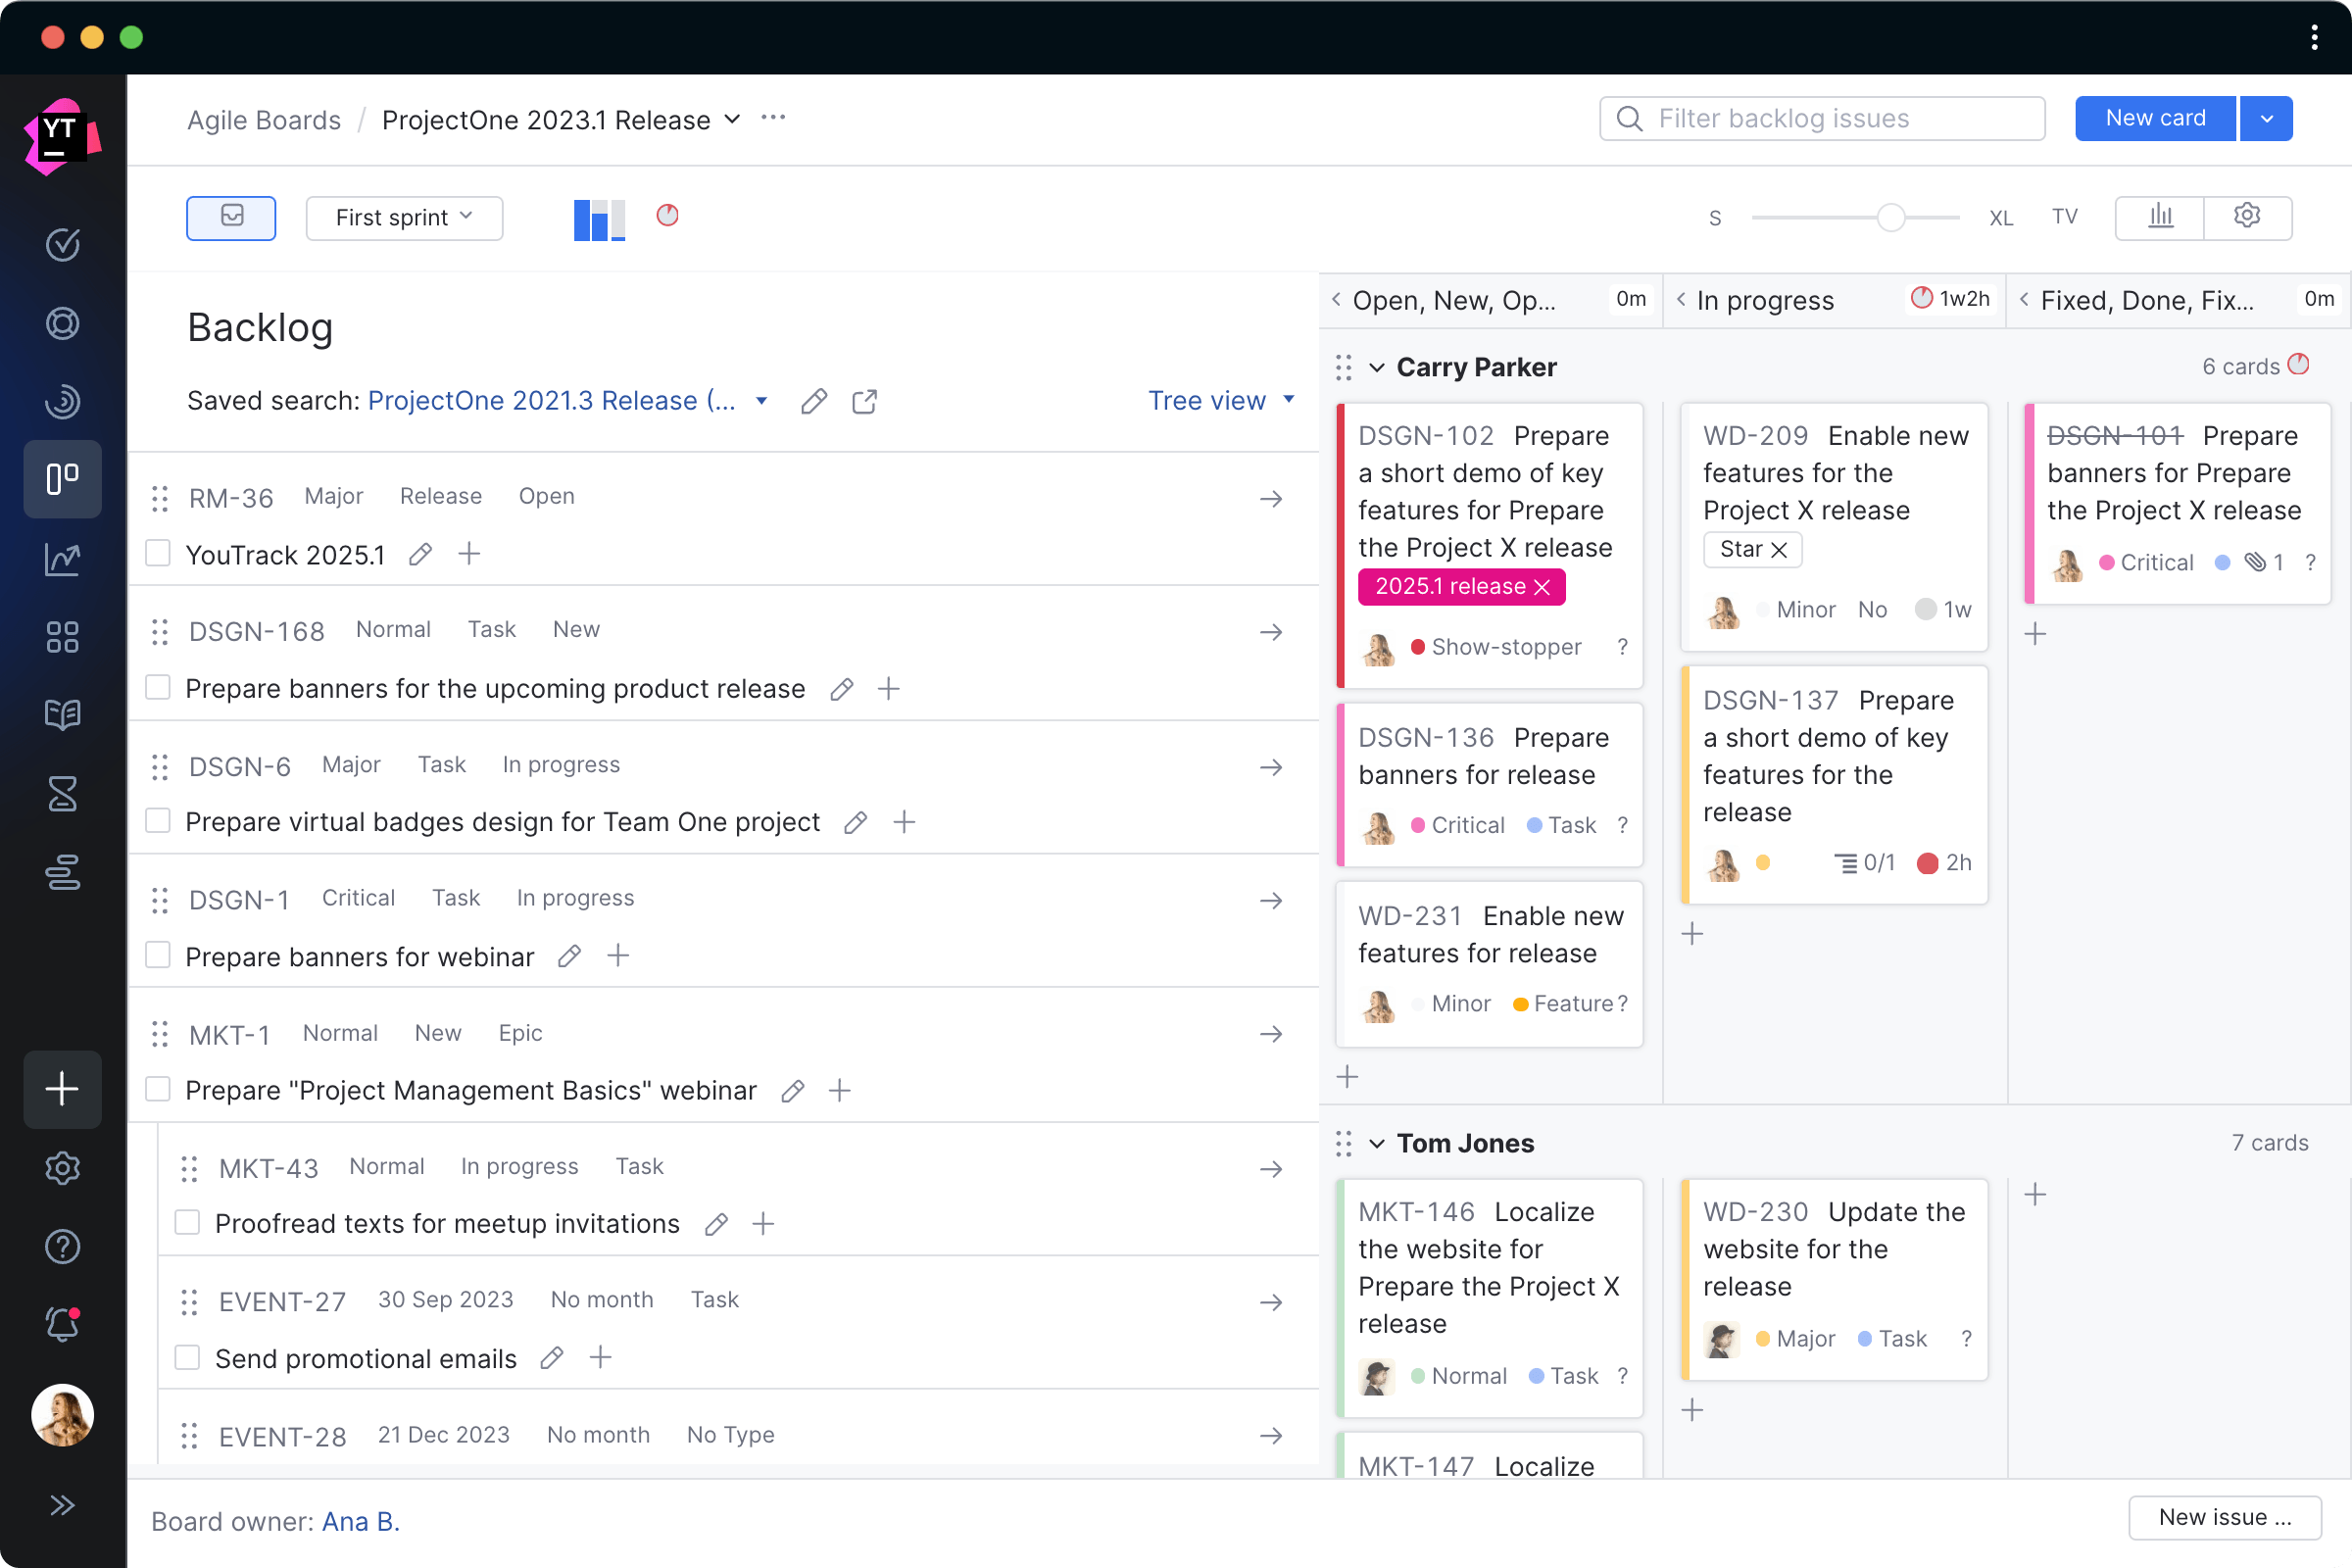Open the Knowledge Base book icon

click(62, 714)
